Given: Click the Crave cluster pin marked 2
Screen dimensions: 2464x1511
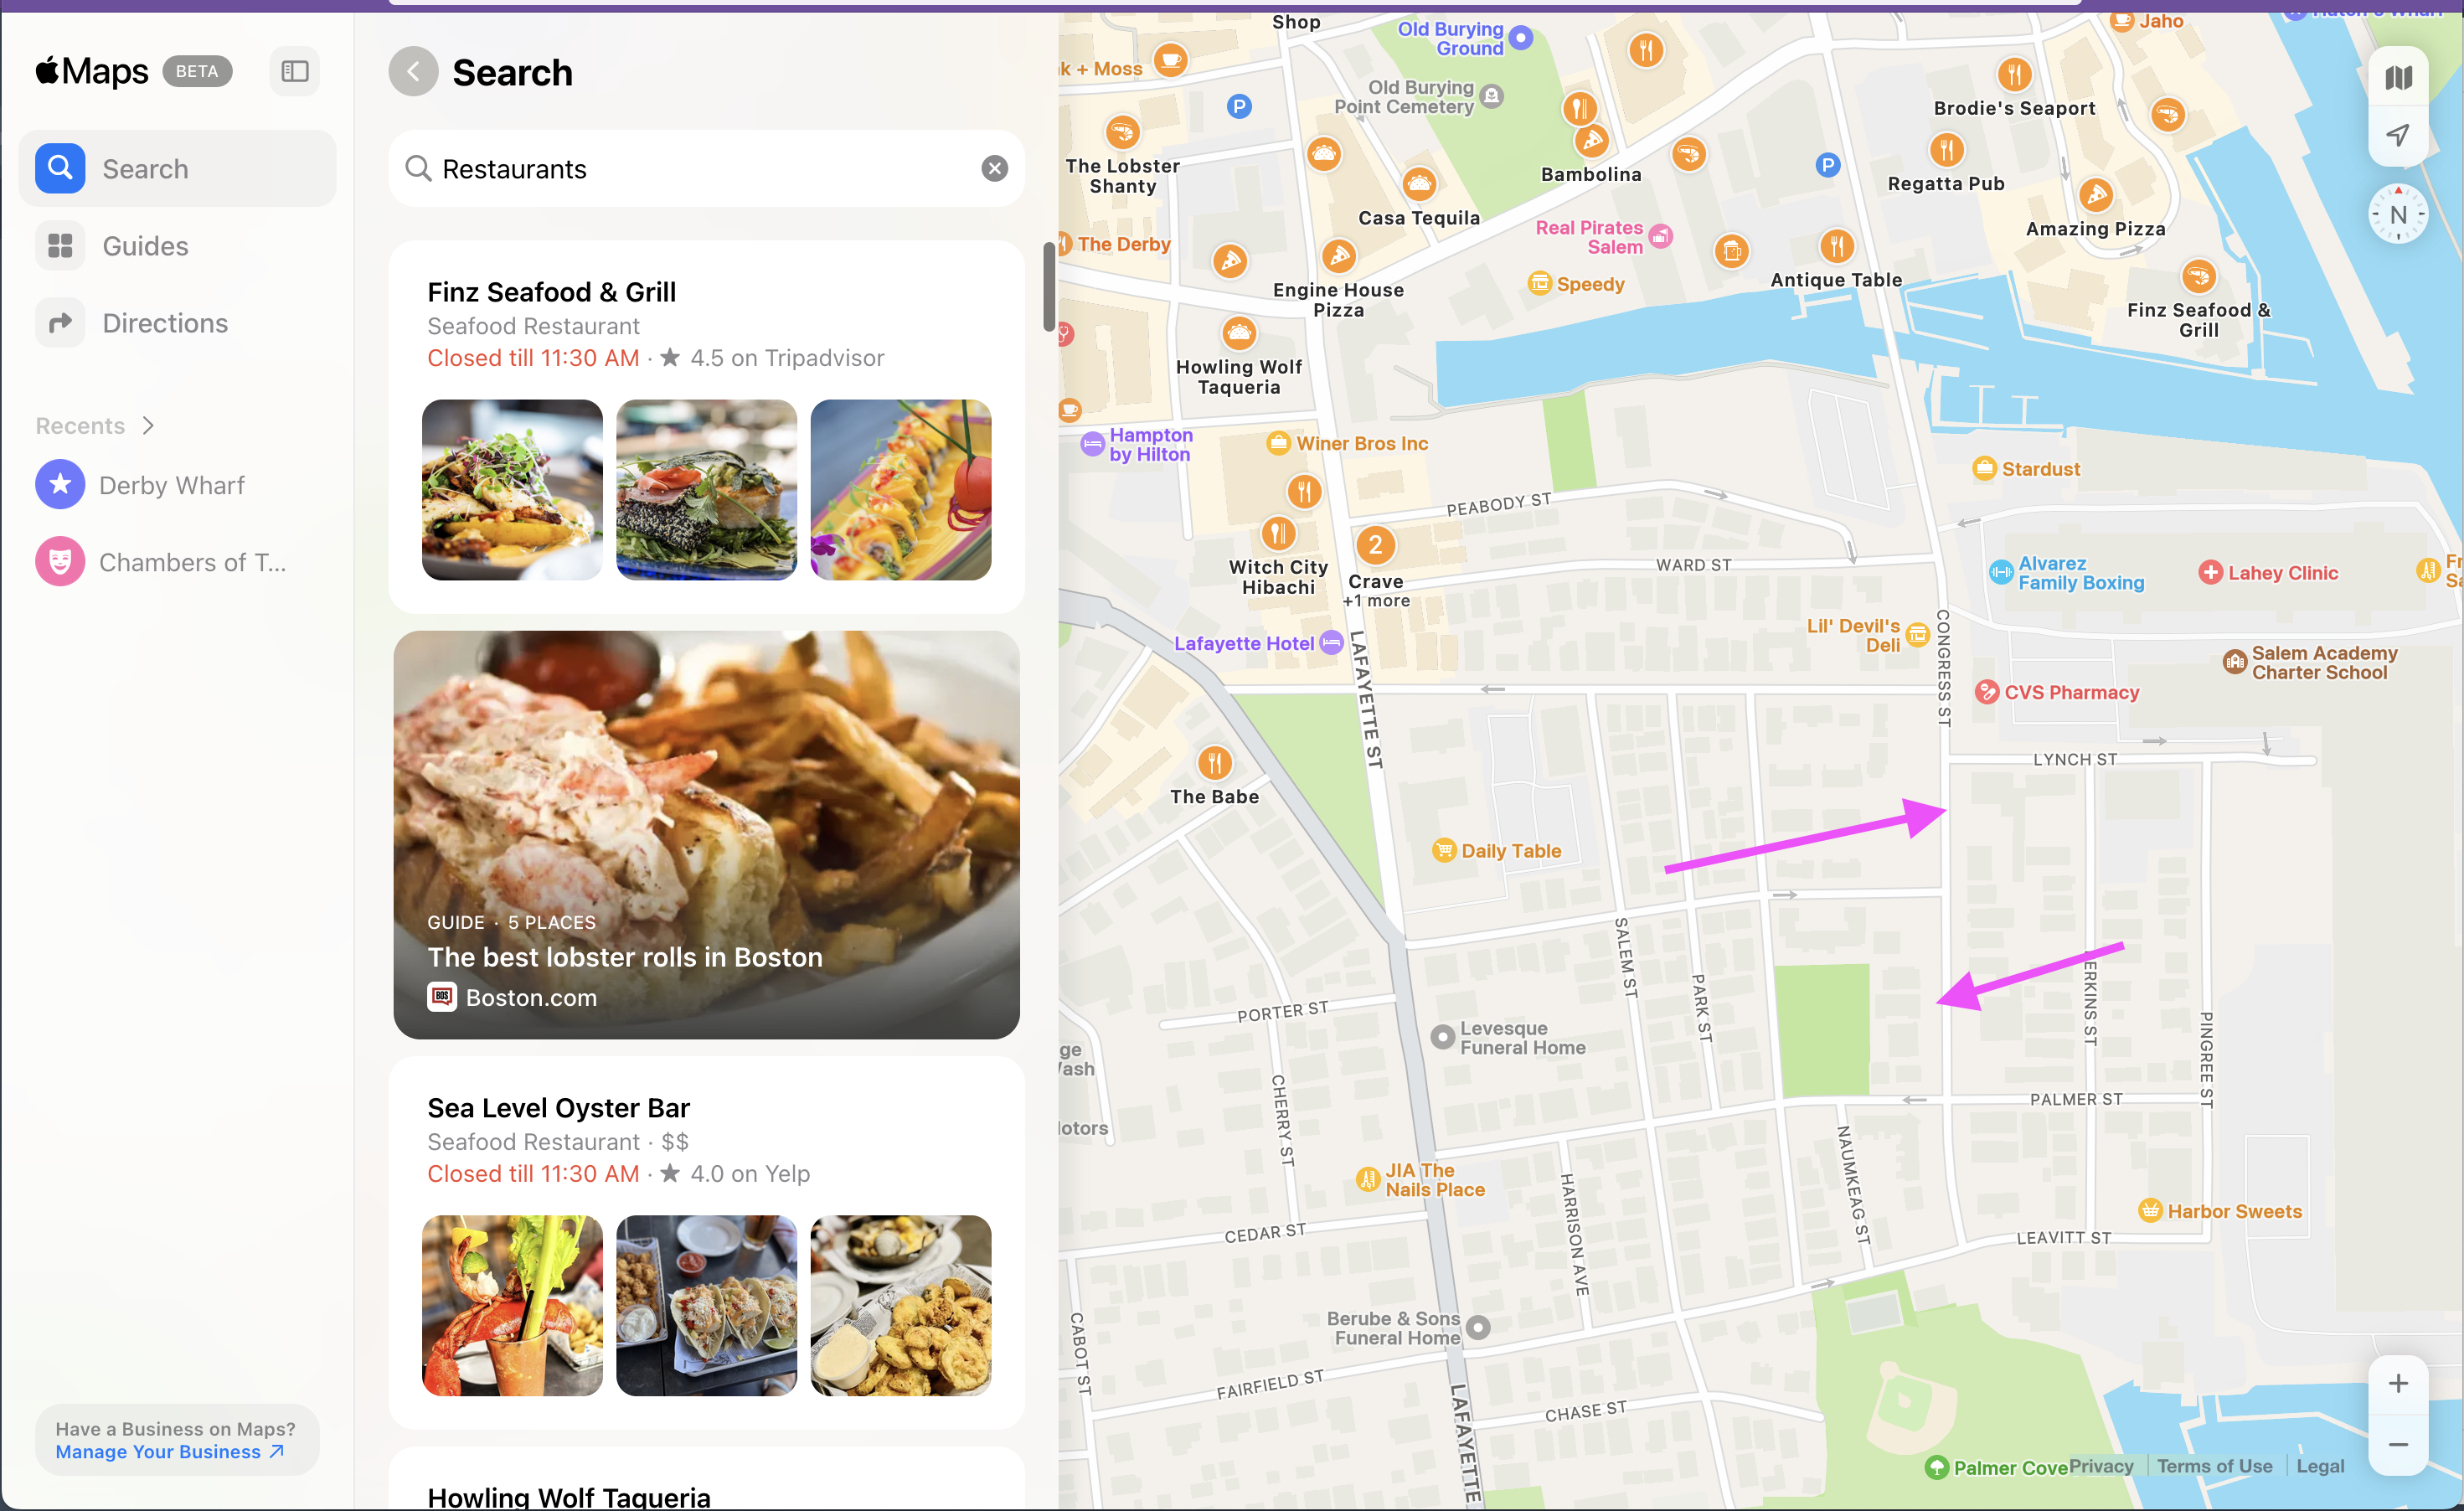Looking at the screenshot, I should (1375, 545).
